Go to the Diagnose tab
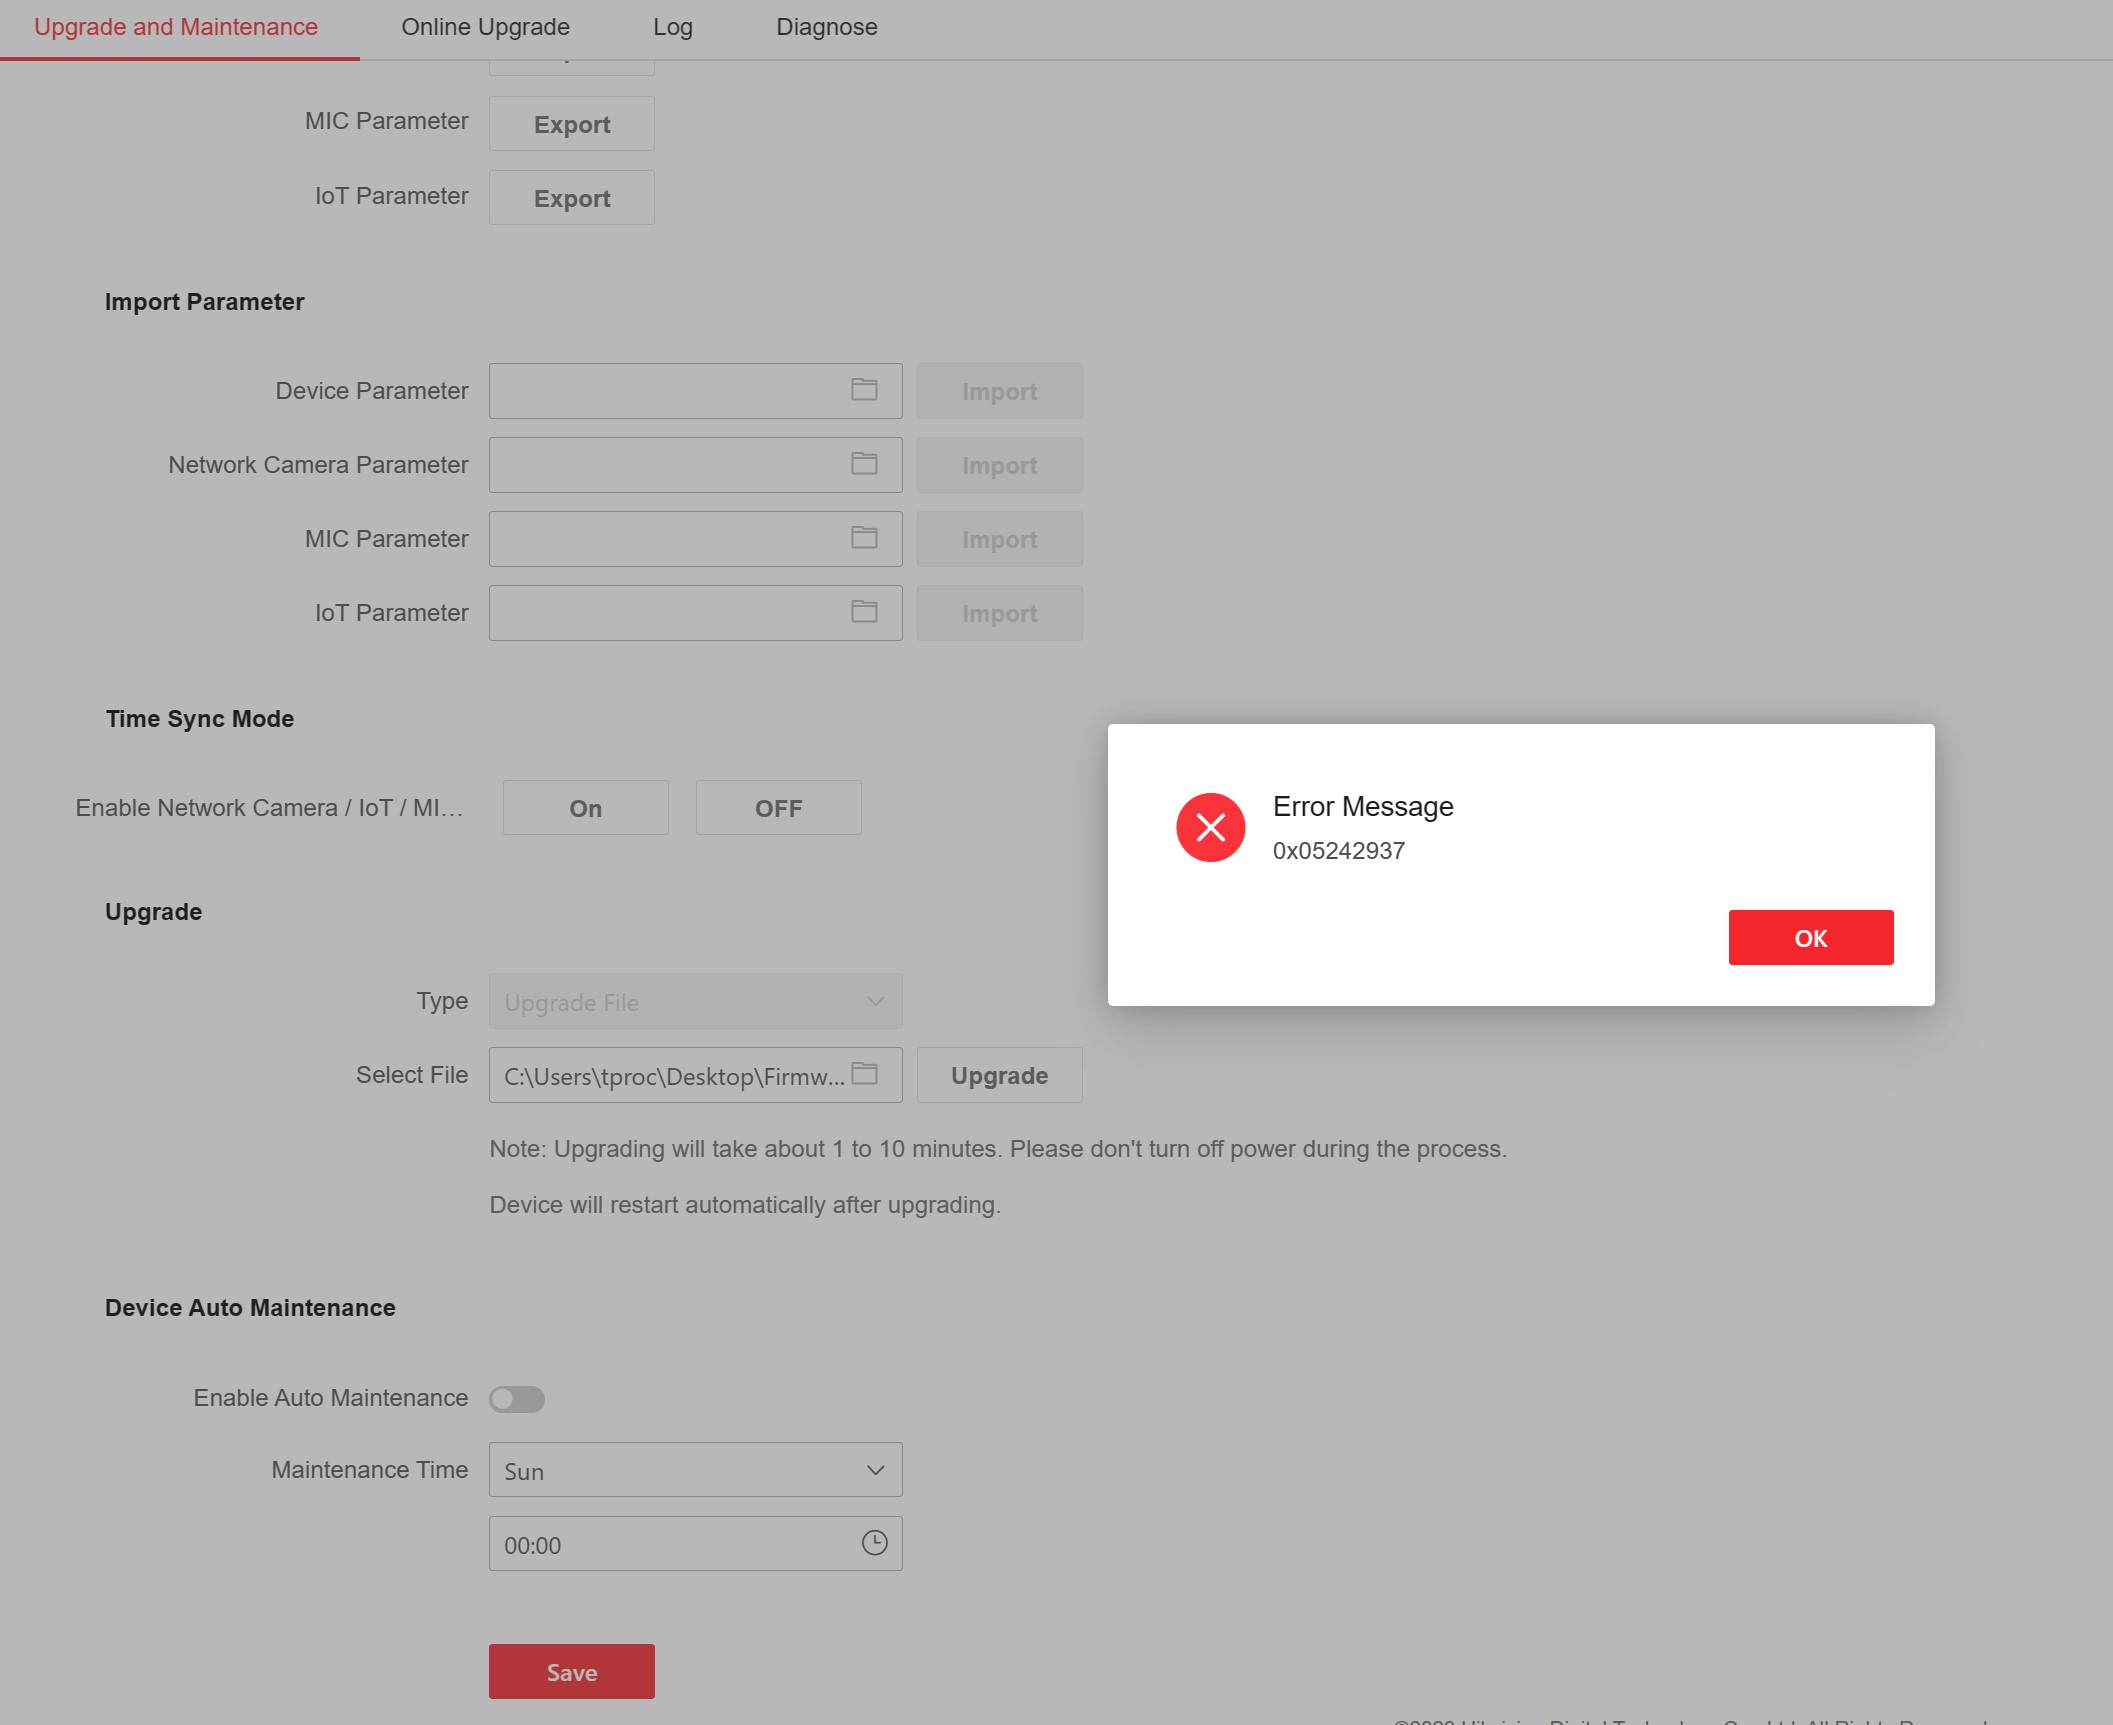 [826, 27]
